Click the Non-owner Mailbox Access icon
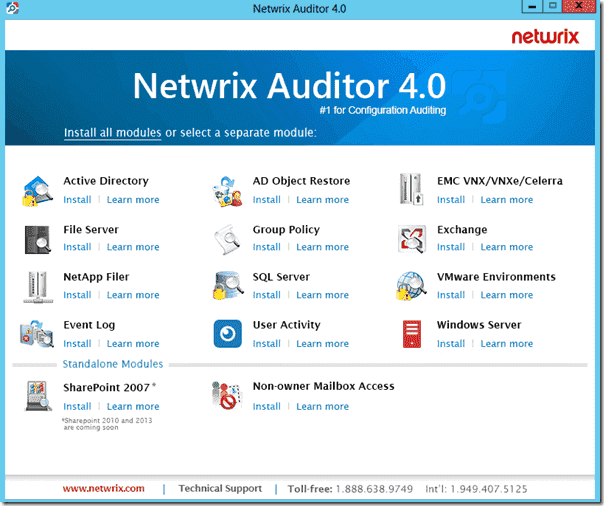Viewport: 604px width, 506px height. [226, 395]
